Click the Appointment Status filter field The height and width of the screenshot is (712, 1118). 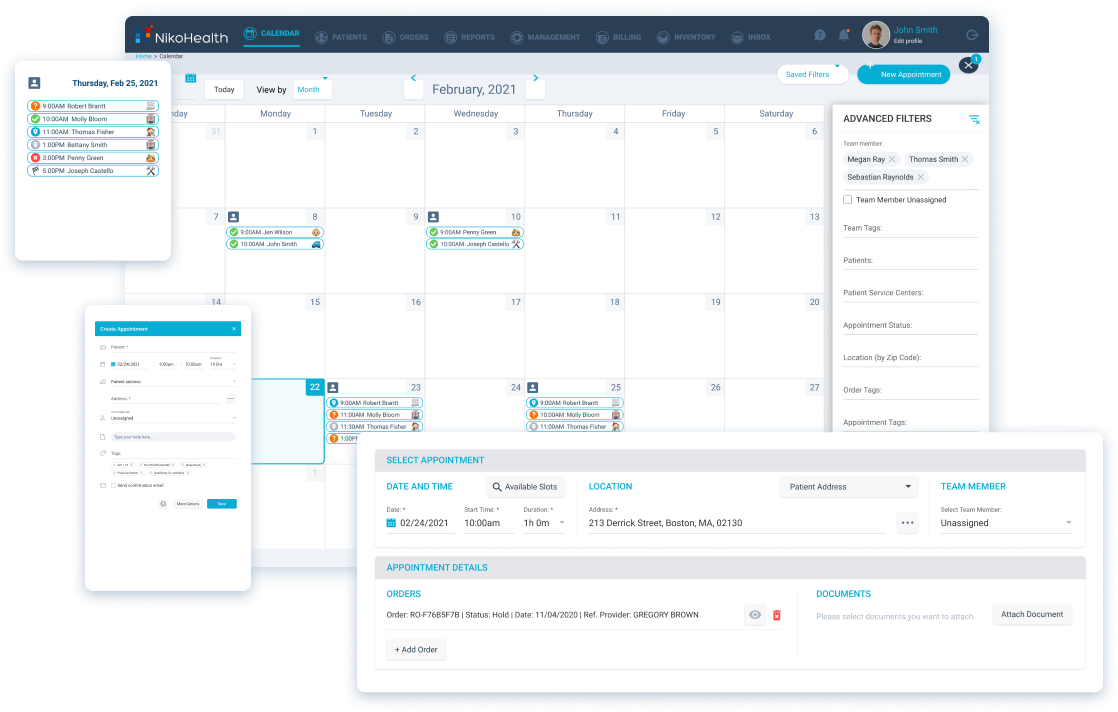tap(910, 326)
